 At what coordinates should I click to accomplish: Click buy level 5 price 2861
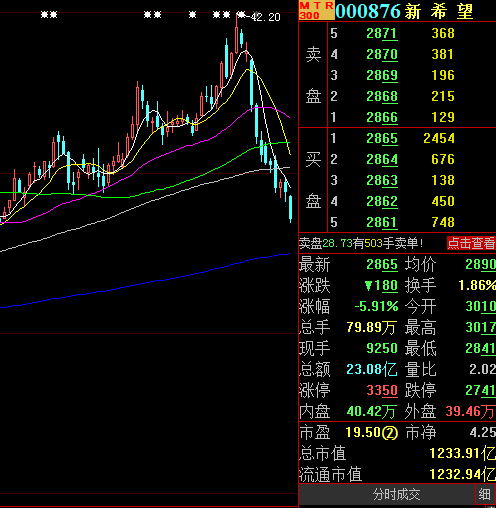382,222
